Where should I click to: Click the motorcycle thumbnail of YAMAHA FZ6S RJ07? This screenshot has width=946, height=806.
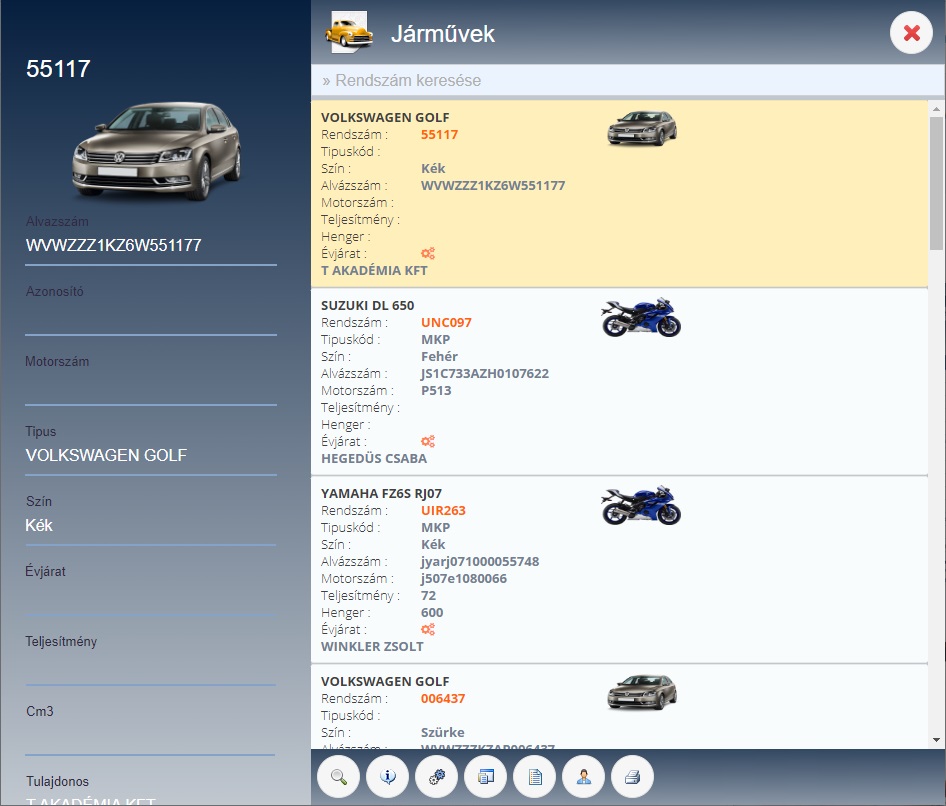point(641,505)
